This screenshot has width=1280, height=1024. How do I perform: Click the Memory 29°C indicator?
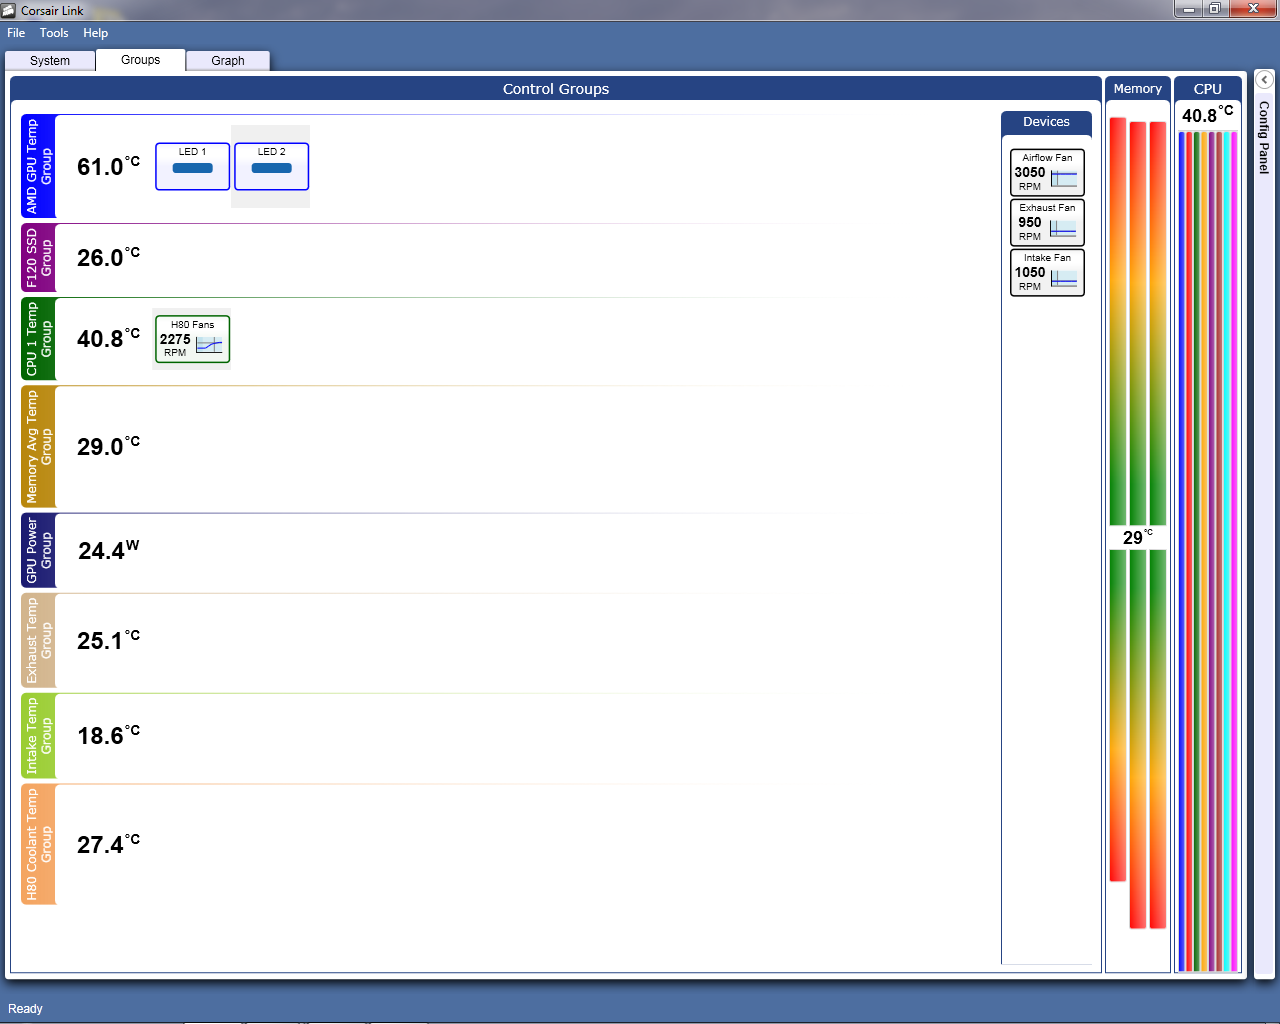tap(1138, 538)
